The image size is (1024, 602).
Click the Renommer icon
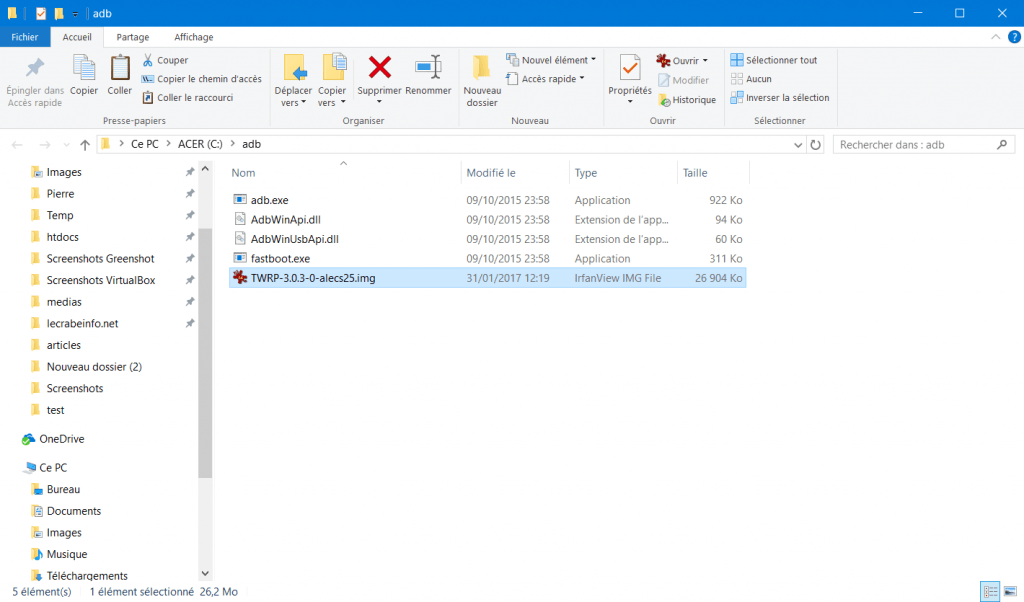[x=428, y=67]
